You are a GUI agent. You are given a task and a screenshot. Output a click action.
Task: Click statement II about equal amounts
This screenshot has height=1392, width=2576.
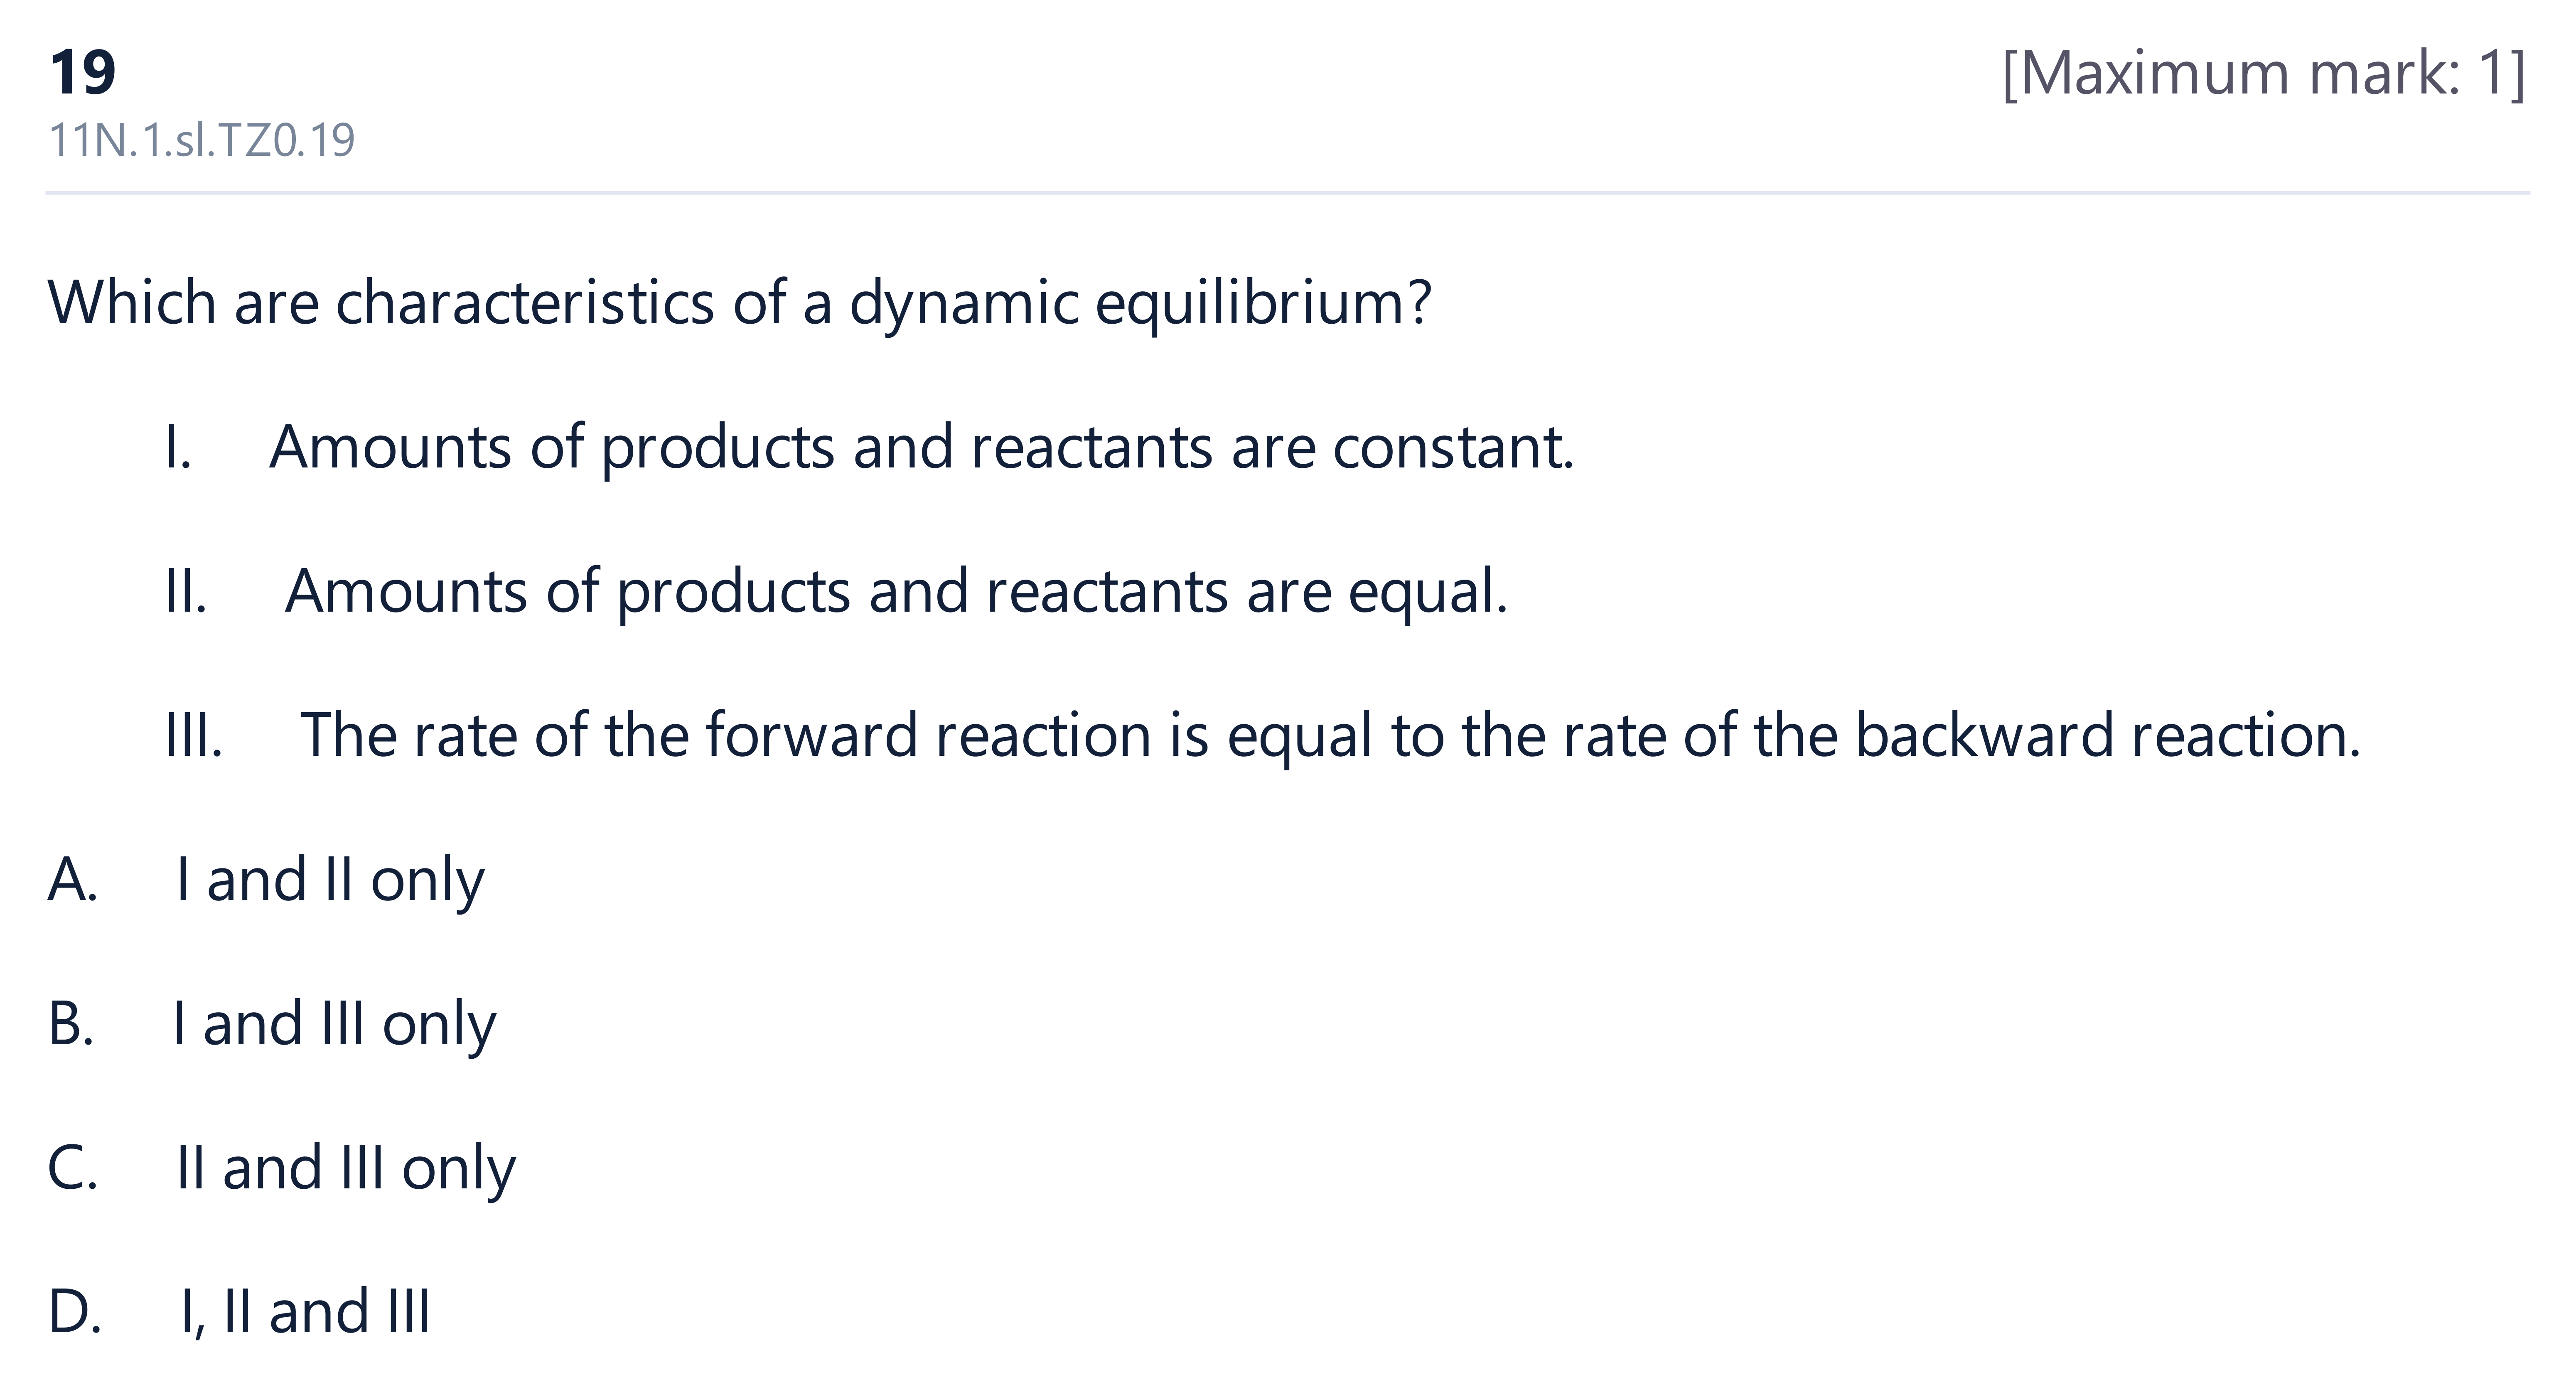click(896, 592)
